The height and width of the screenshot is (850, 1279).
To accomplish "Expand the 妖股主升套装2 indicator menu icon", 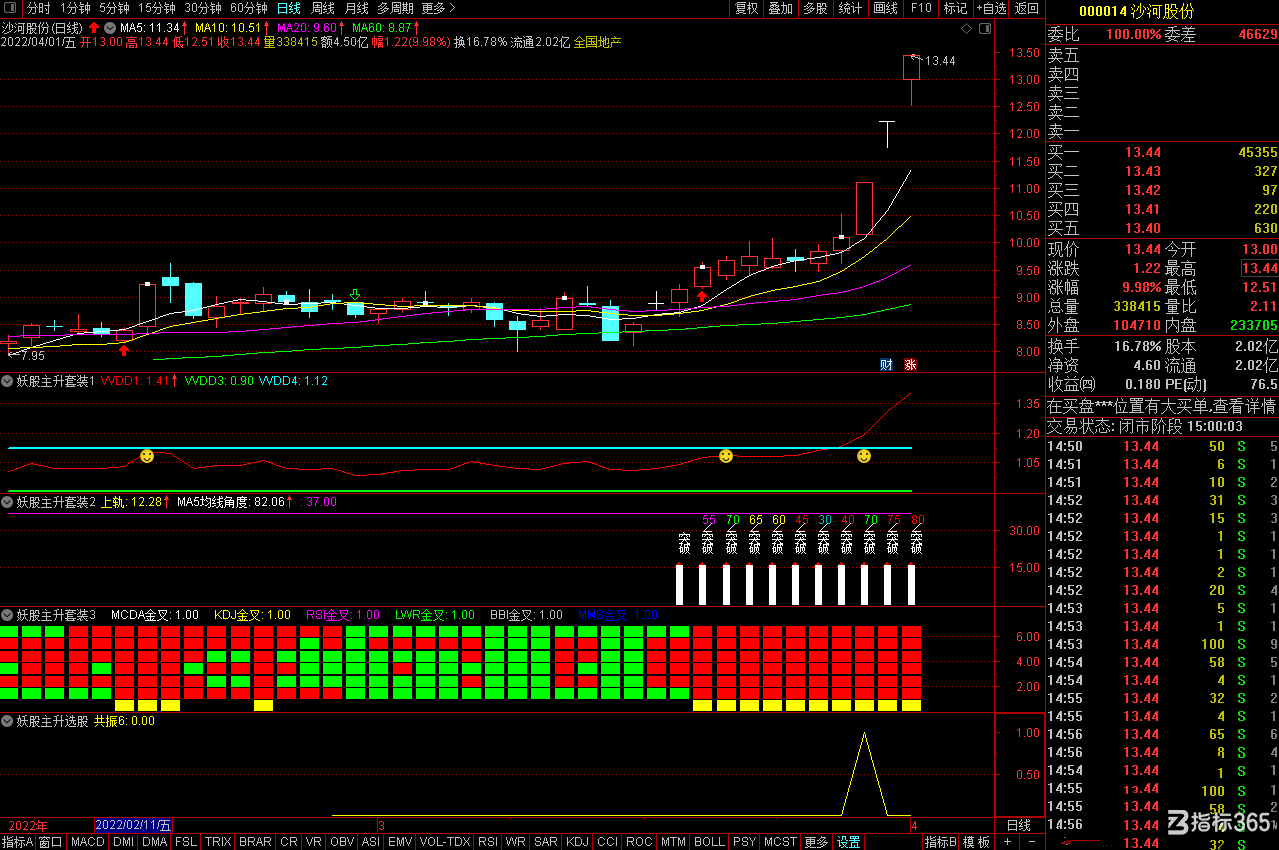I will pos(7,502).
